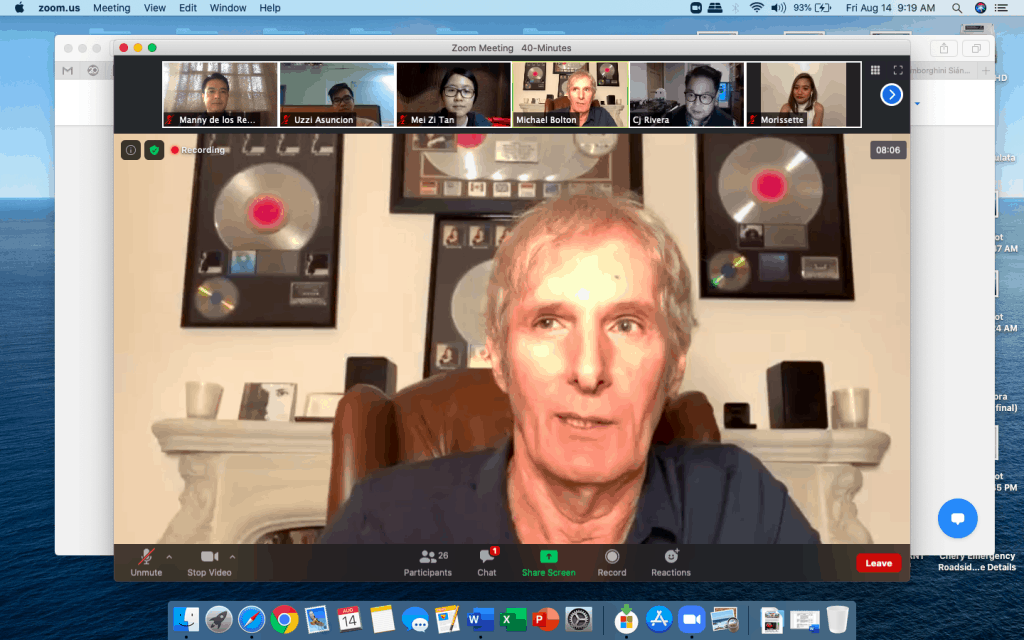Screen dimensions: 1024x640
Task: Enter full screen mode in Zoom
Action: (x=898, y=70)
